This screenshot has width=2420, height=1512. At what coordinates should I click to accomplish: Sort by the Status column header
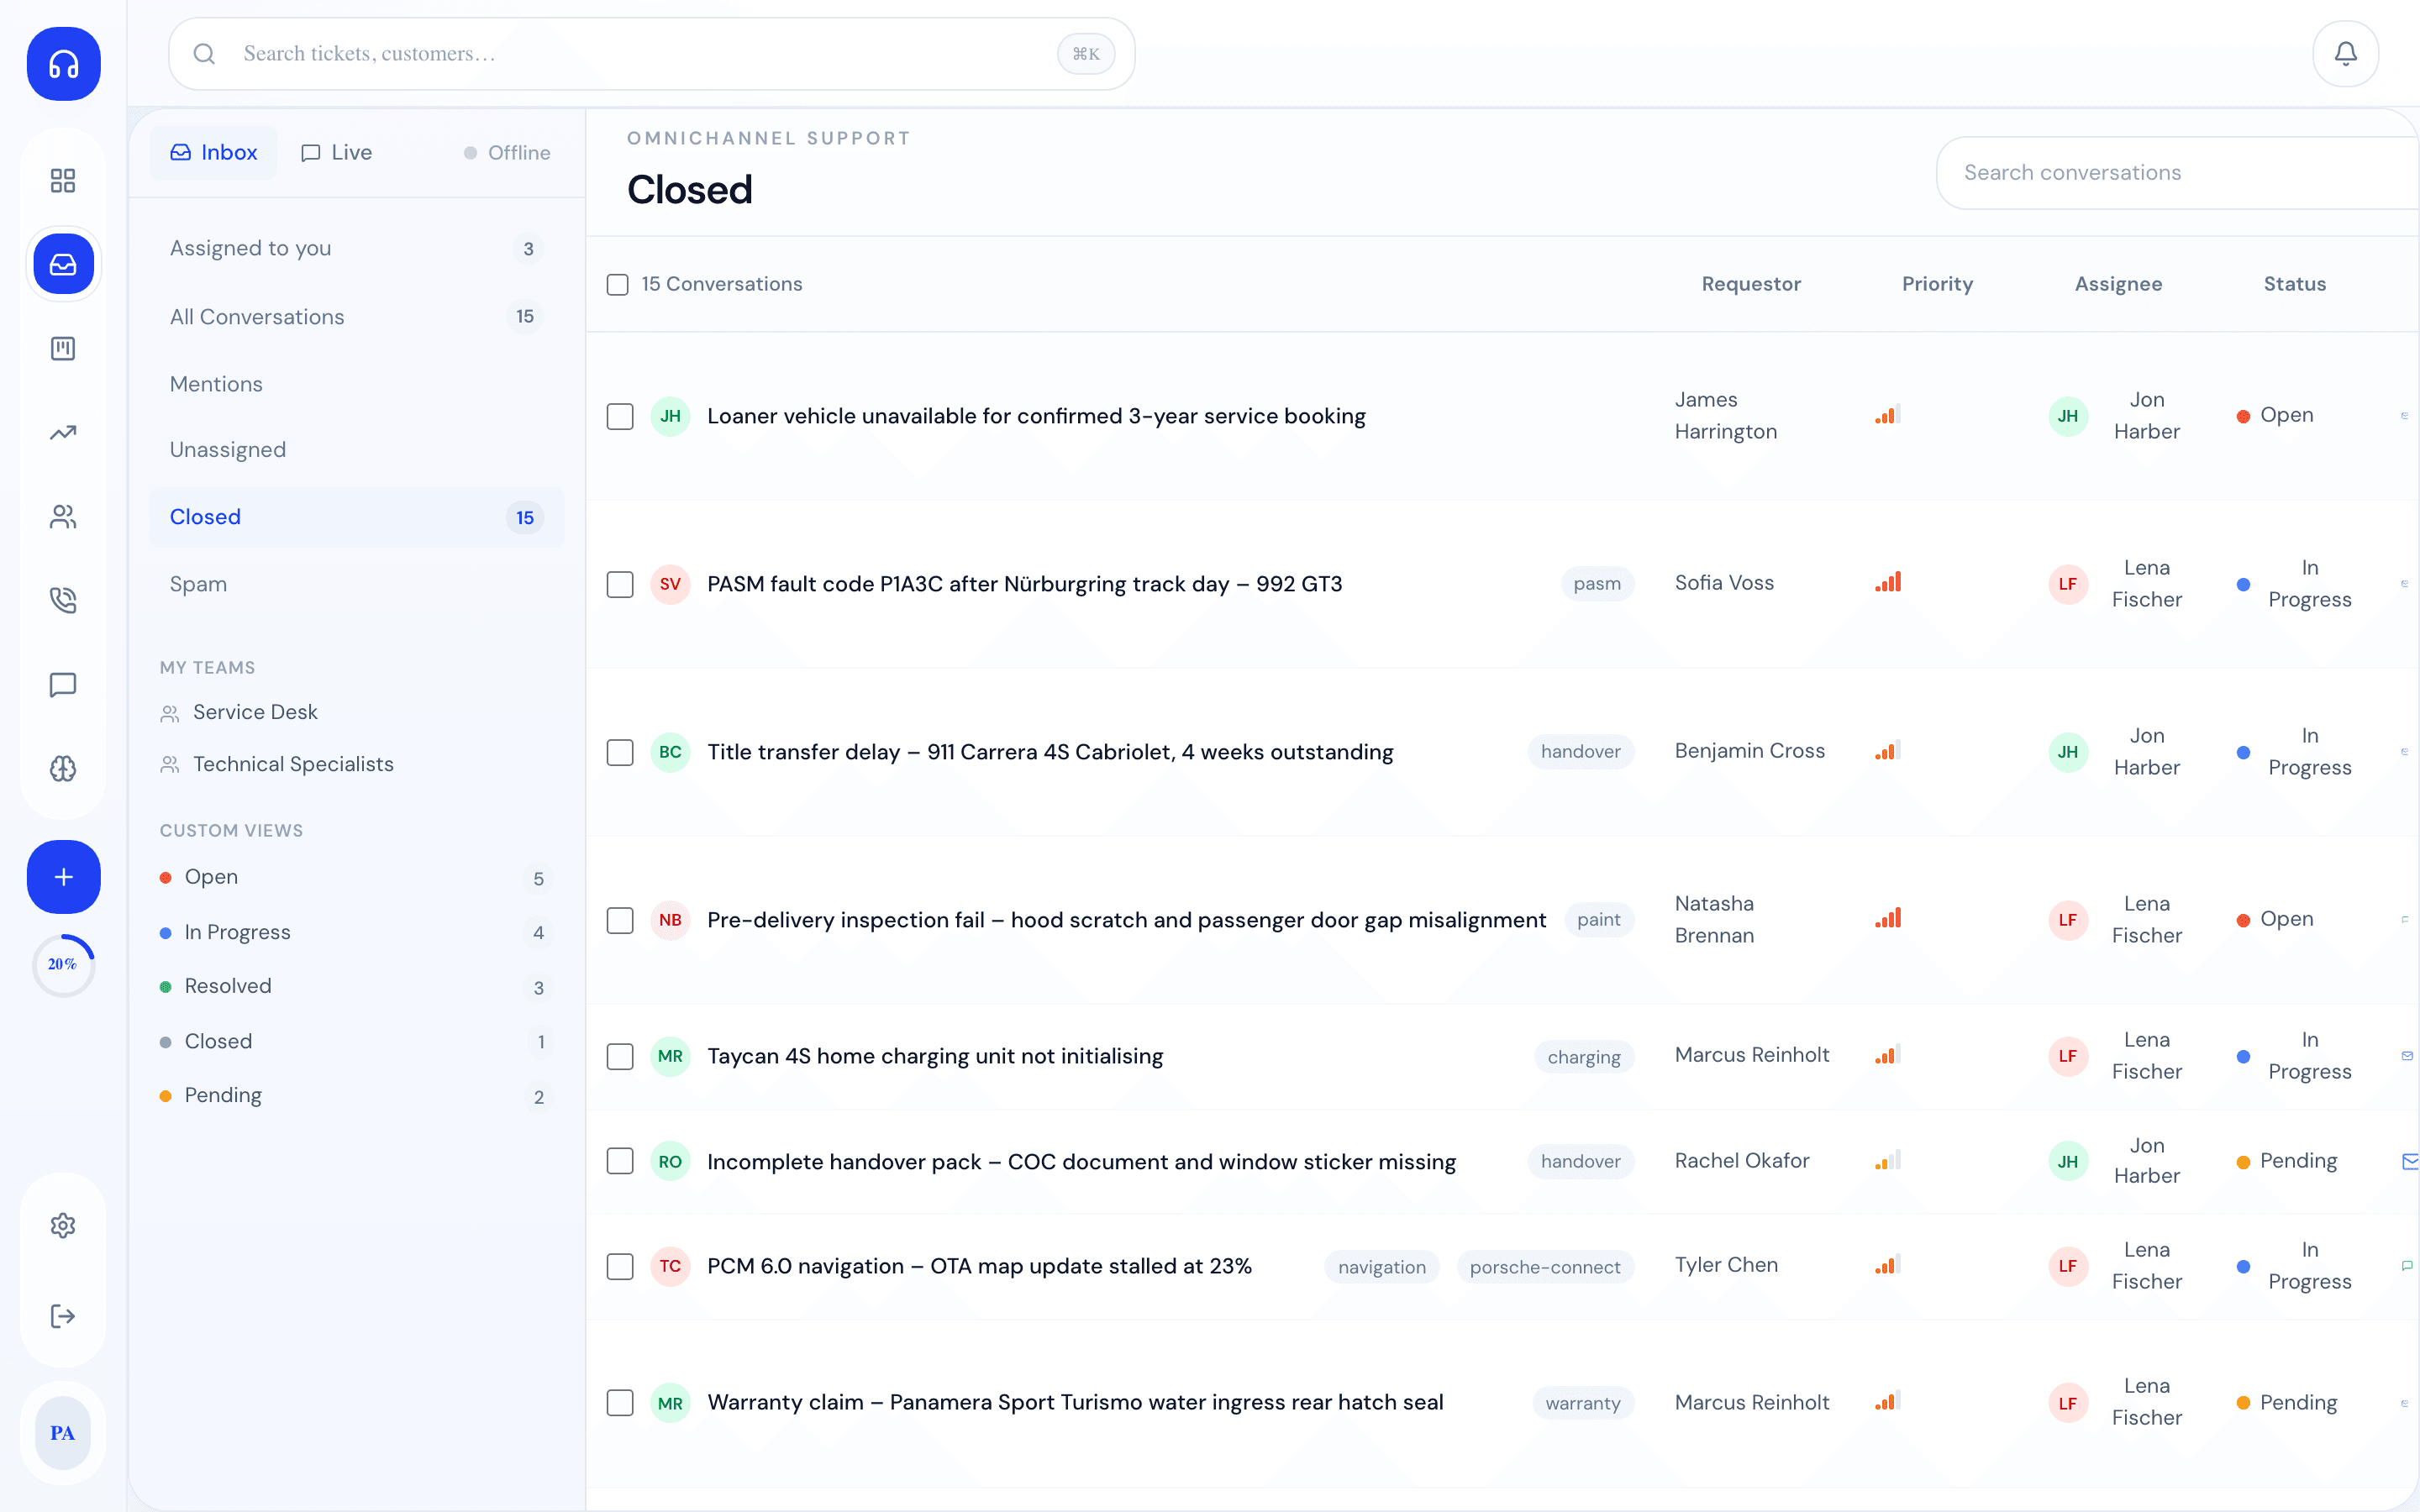(x=2295, y=284)
